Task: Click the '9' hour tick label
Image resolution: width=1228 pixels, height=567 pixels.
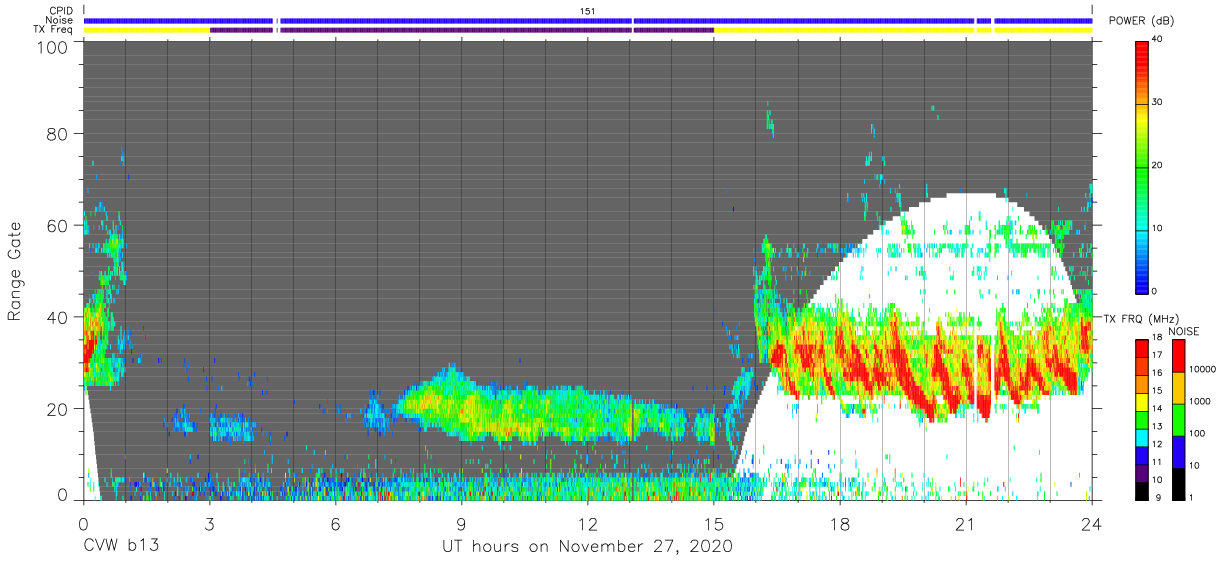Action: (461, 523)
